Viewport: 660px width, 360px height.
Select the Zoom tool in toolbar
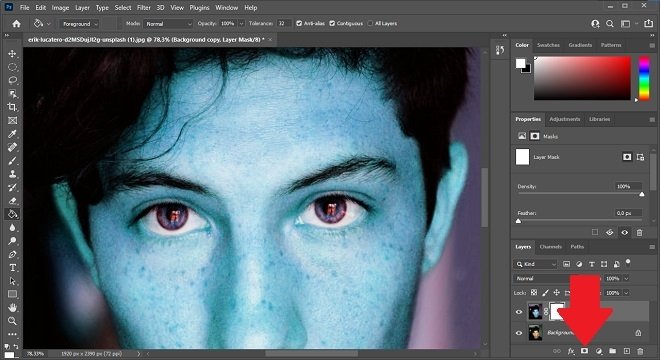click(x=12, y=321)
